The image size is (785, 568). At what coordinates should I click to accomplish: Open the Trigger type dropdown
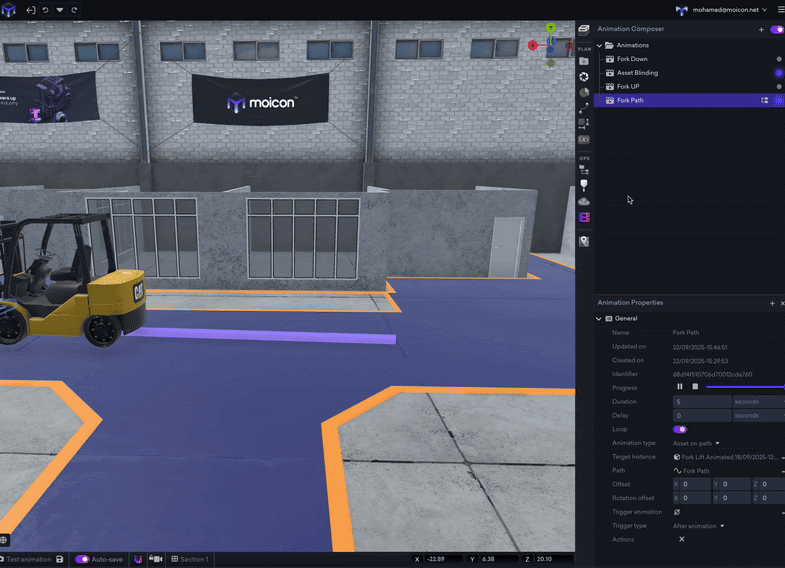point(698,525)
